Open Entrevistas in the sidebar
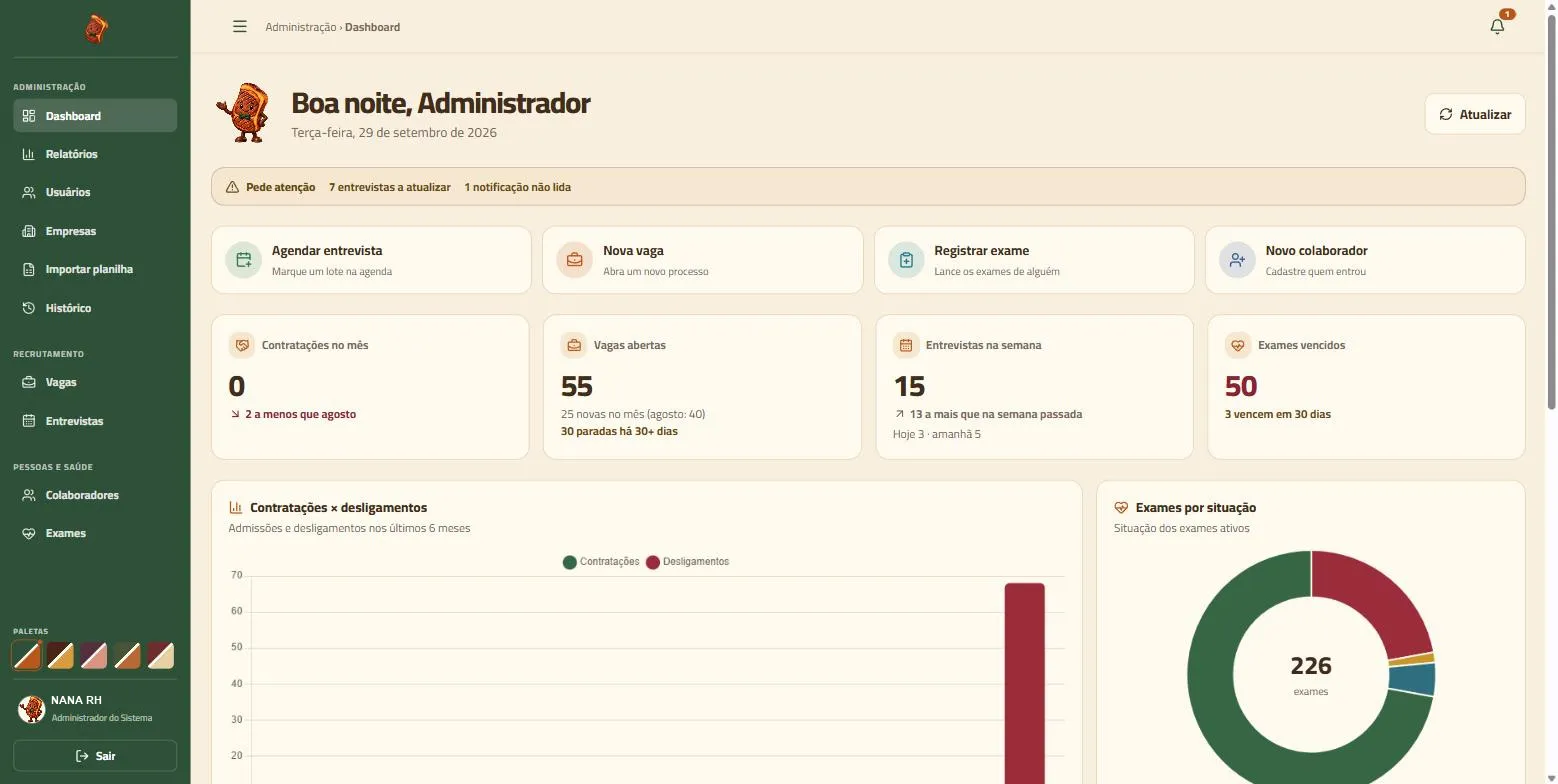This screenshot has height=784, width=1558. pyautogui.click(x=95, y=421)
